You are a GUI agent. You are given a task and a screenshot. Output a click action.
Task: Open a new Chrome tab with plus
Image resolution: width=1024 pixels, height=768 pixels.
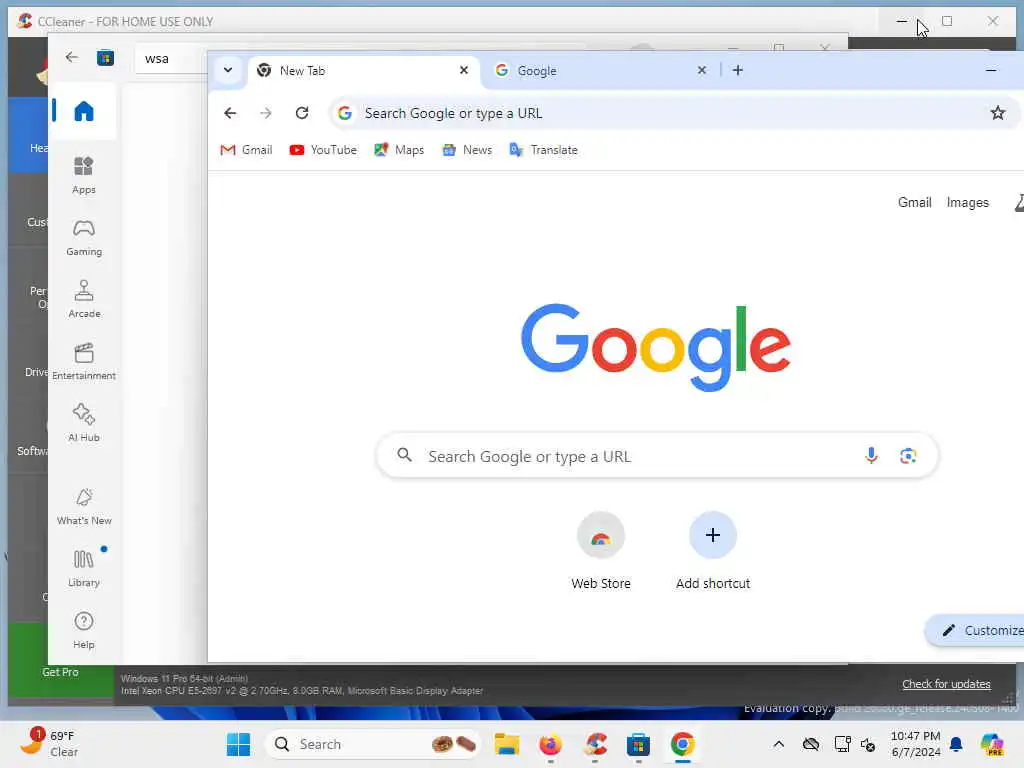738,71
